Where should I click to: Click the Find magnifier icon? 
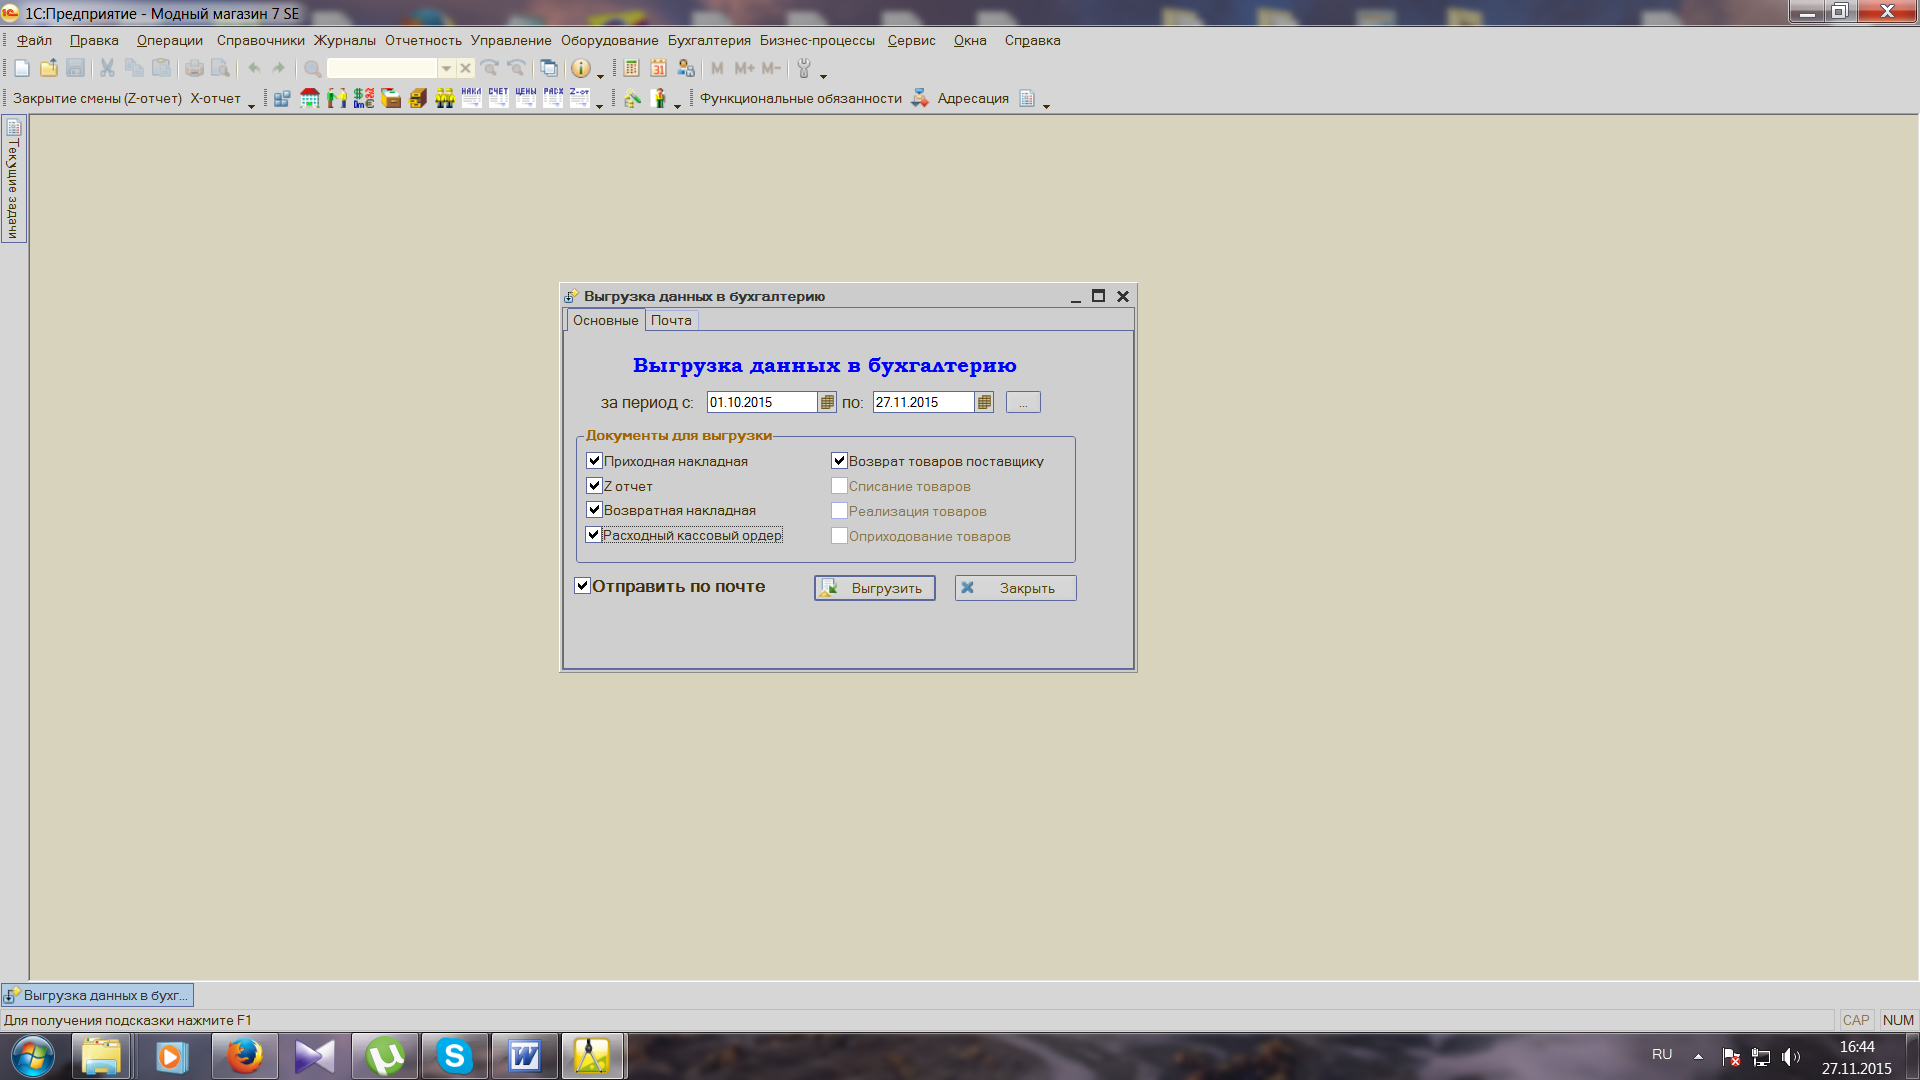point(312,68)
